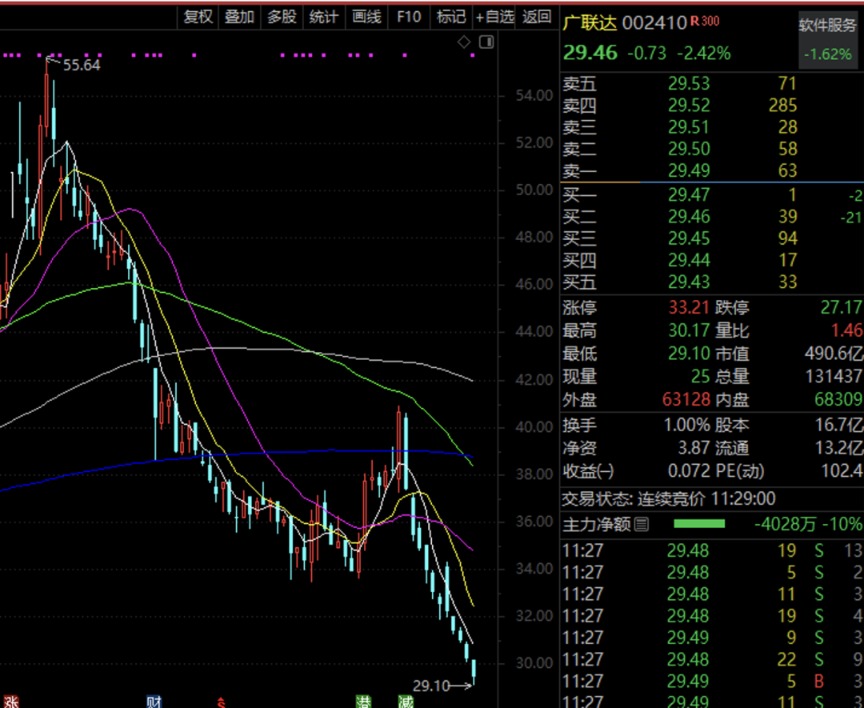Open the 叠加 overlay option
This screenshot has height=708, width=864.
(239, 17)
